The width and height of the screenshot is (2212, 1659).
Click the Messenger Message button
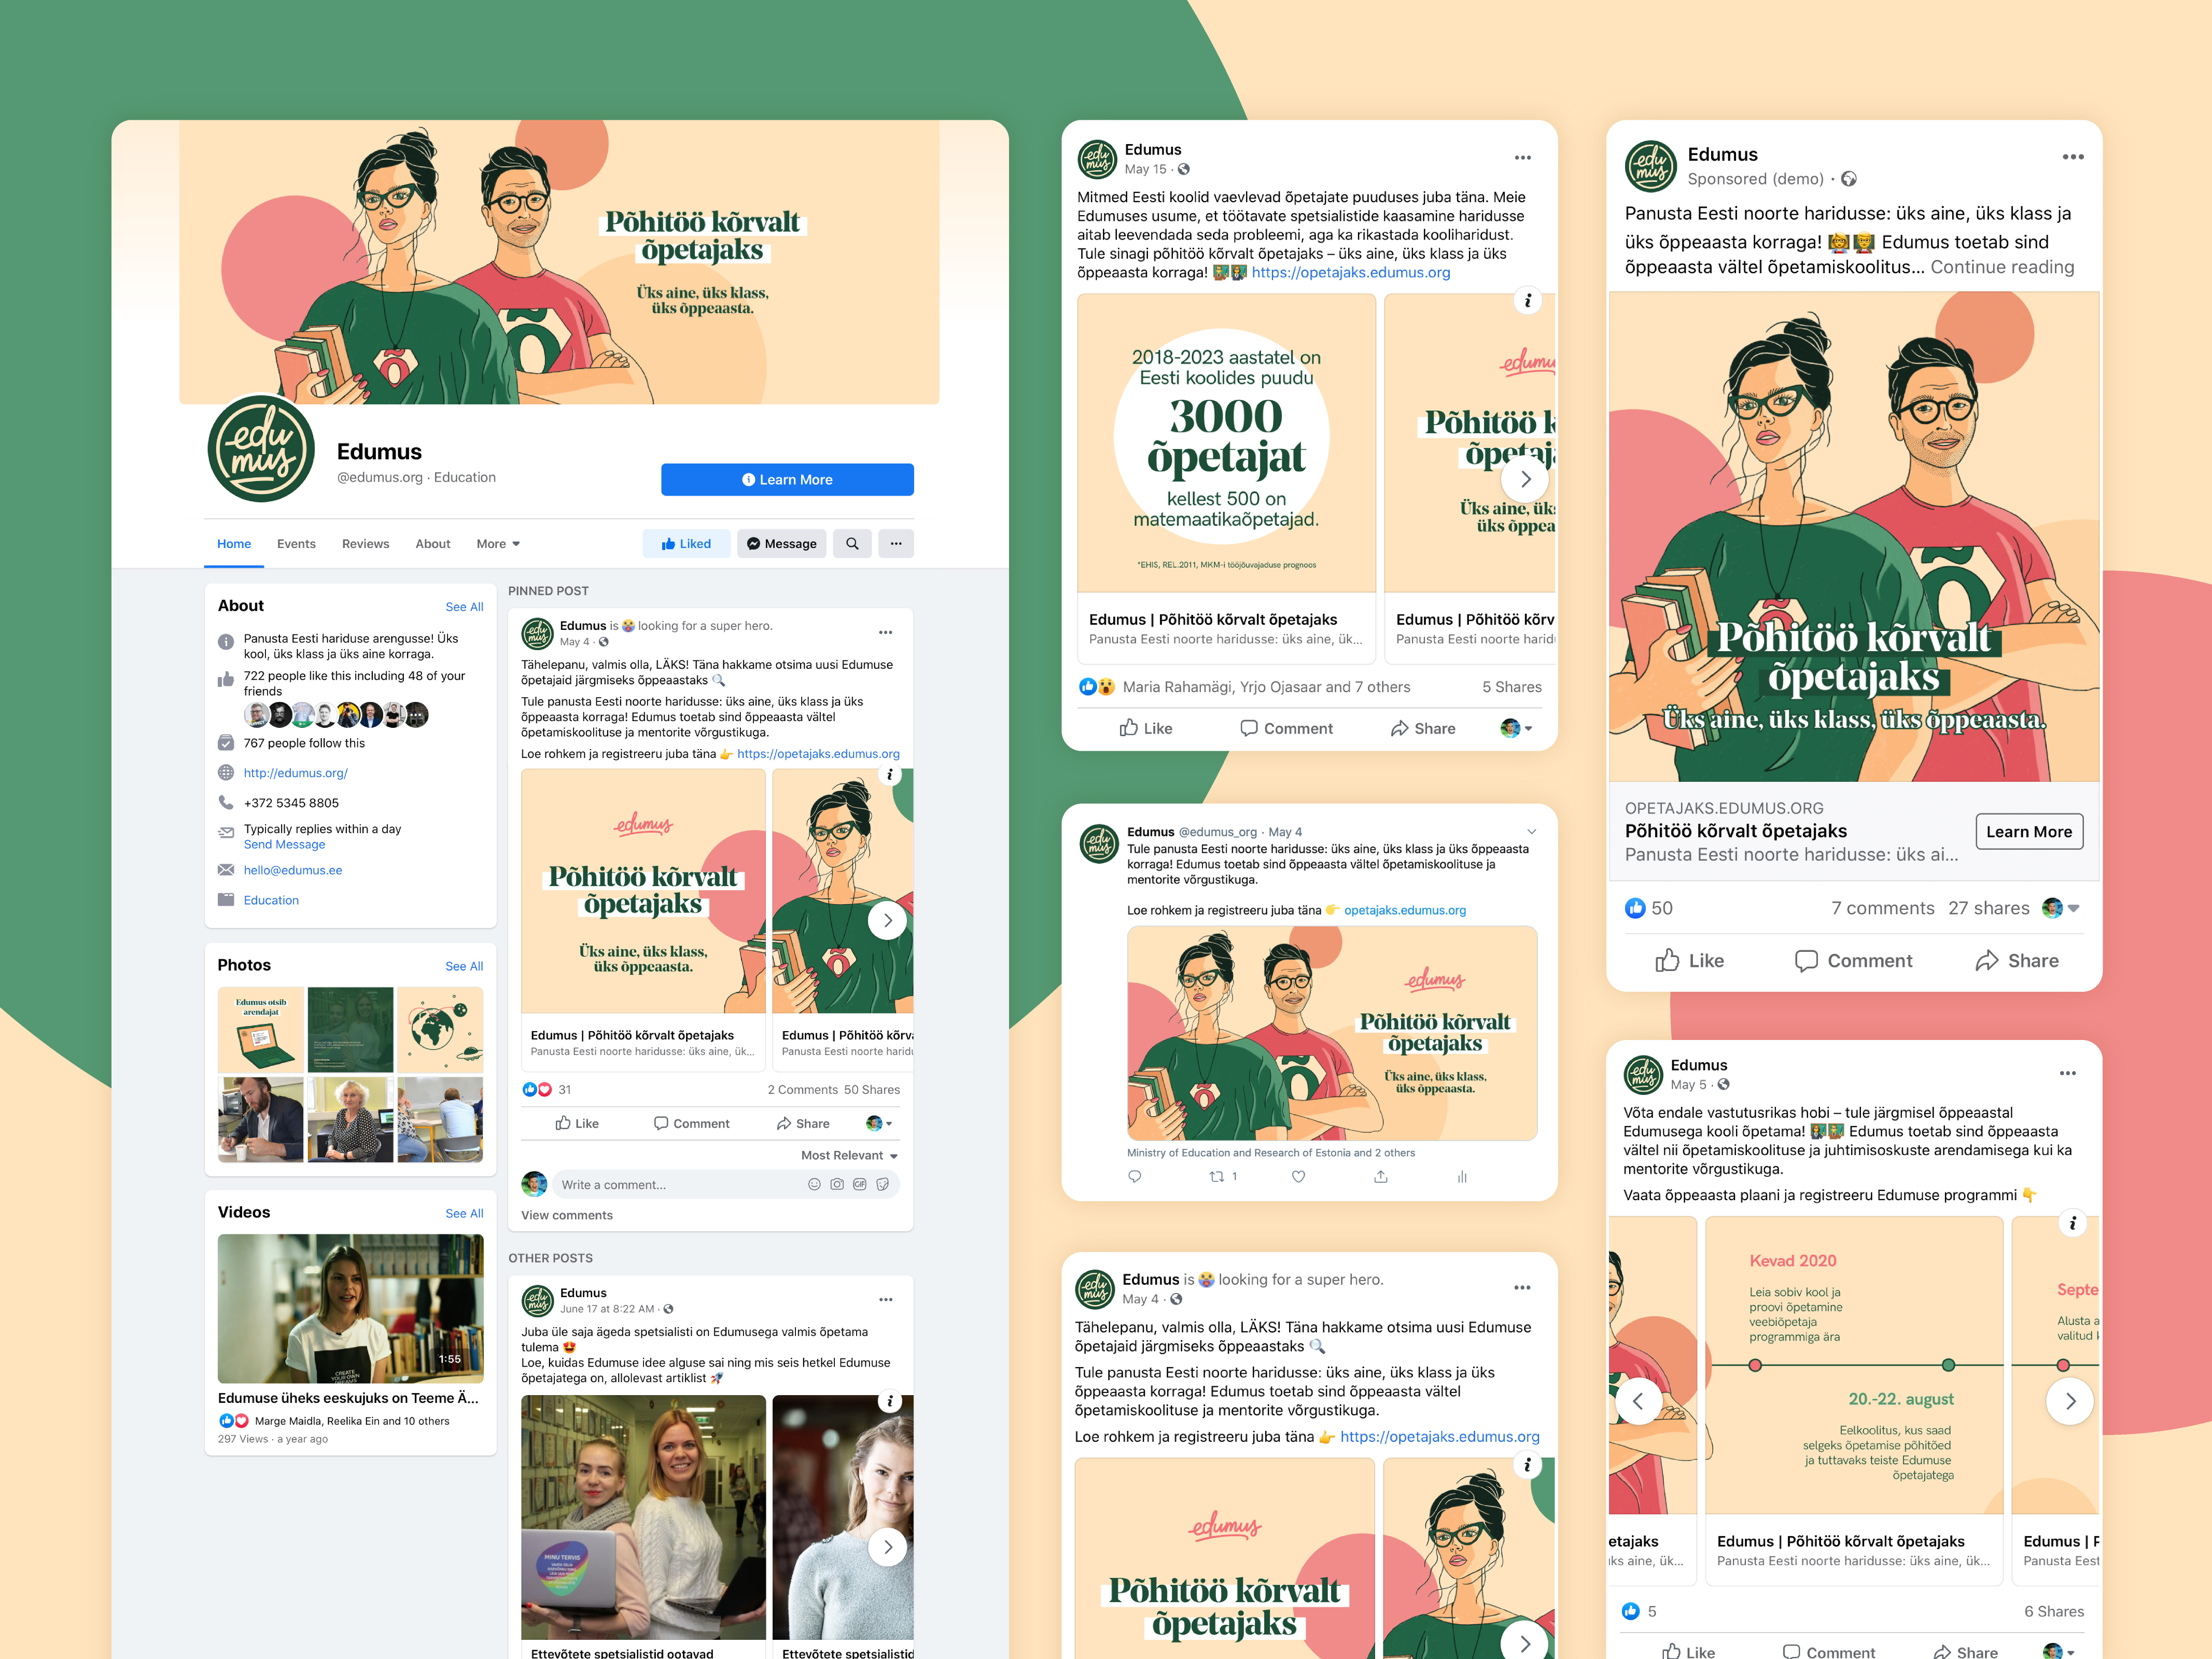(x=781, y=544)
